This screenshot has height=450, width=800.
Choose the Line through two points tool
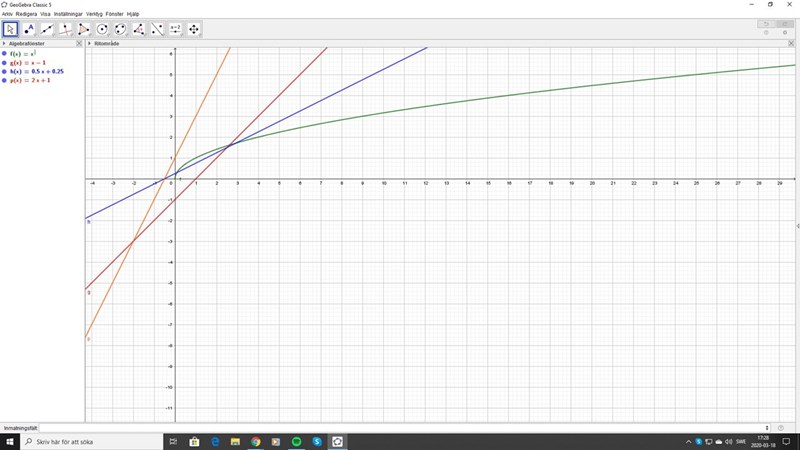point(47,29)
